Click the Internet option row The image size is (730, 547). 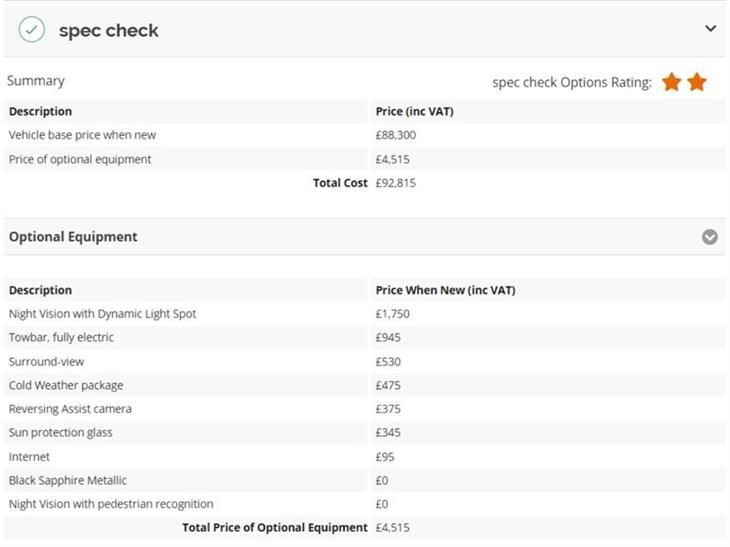pos(365,457)
